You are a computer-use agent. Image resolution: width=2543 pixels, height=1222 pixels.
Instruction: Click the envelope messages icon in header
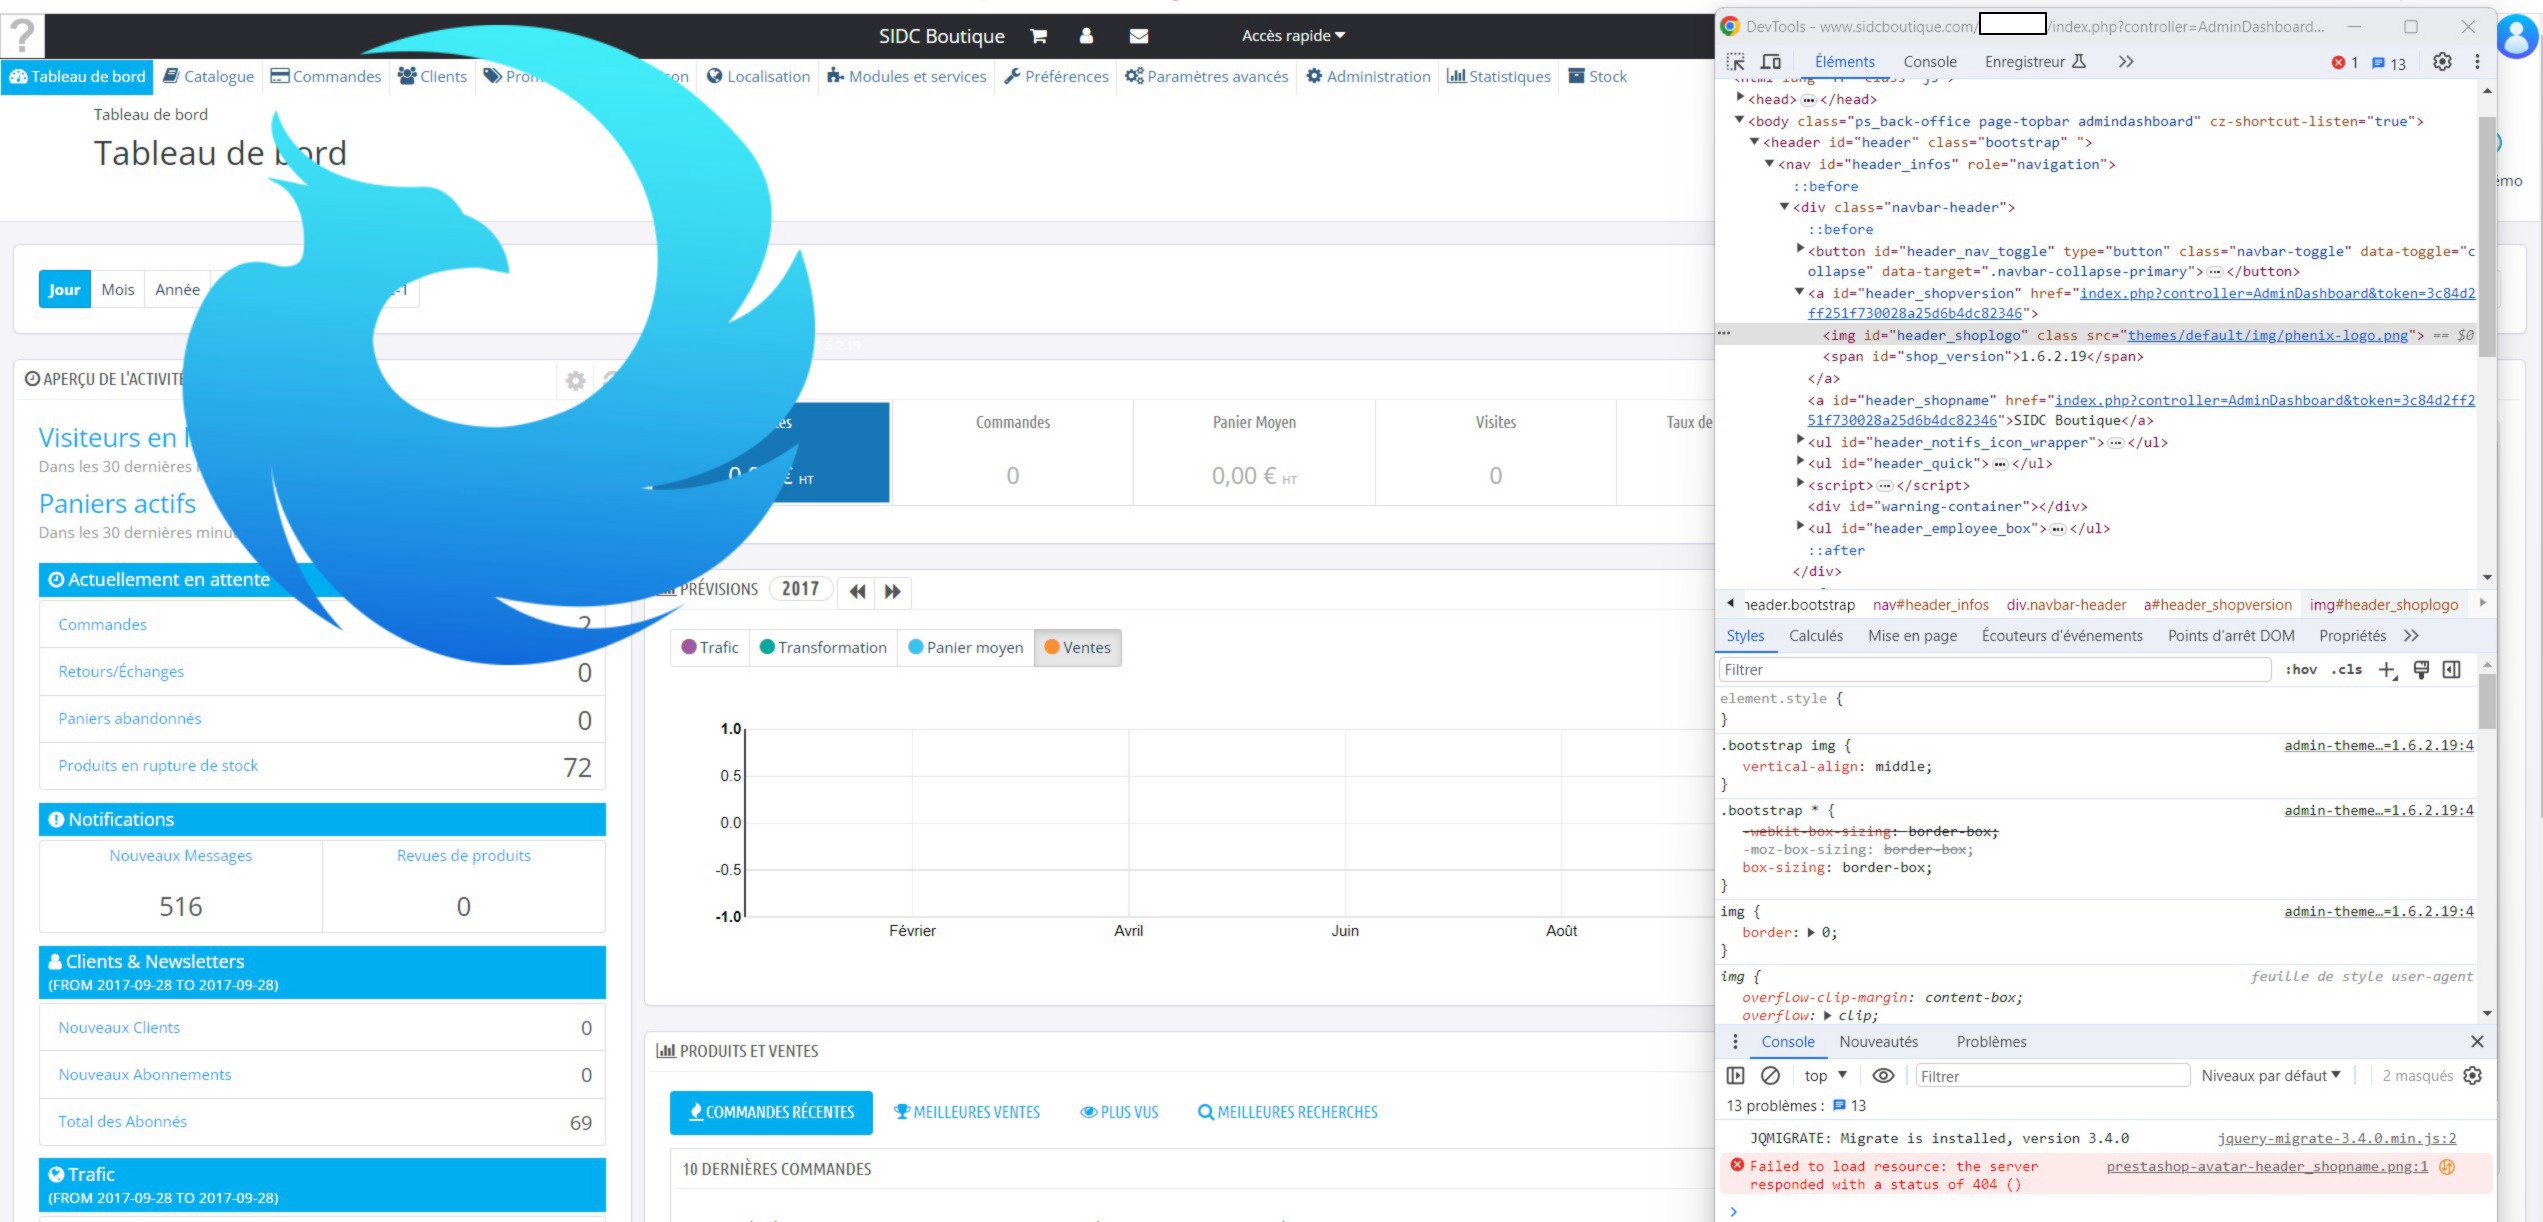point(1138,36)
